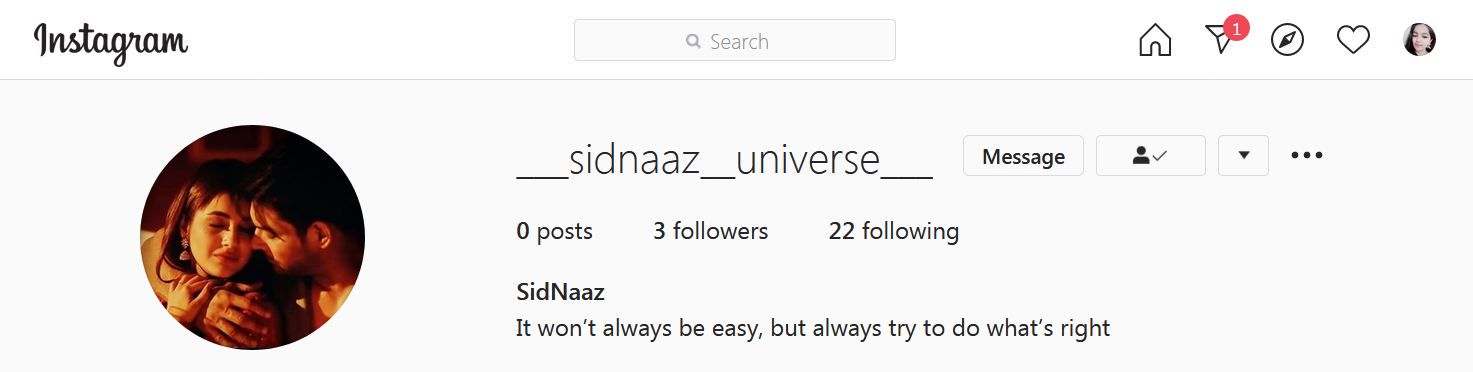Viewport: 1473px width, 372px height.
Task: View the SidNaaz couple profile picture
Action: [x=252, y=237]
